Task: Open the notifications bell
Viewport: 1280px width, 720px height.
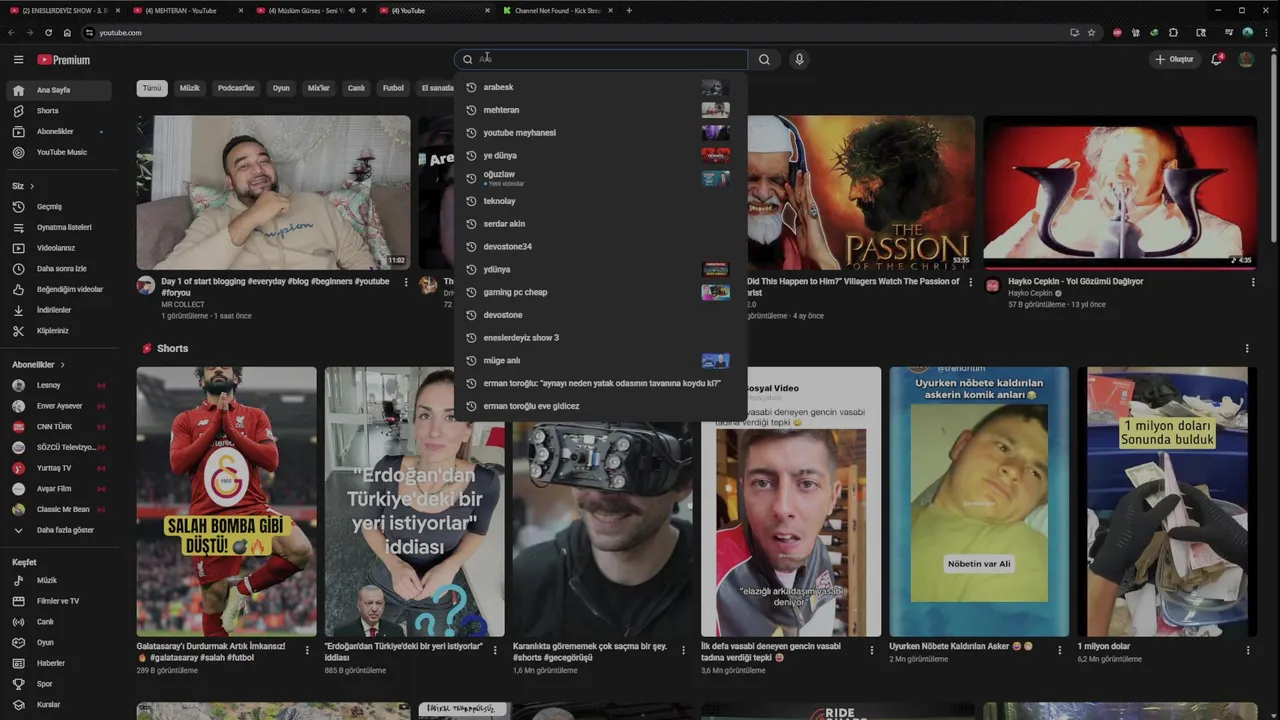Action: pyautogui.click(x=1217, y=59)
